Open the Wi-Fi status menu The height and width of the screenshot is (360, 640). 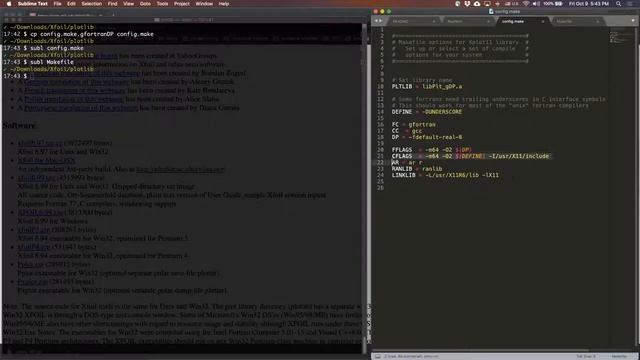click(x=527, y=4)
